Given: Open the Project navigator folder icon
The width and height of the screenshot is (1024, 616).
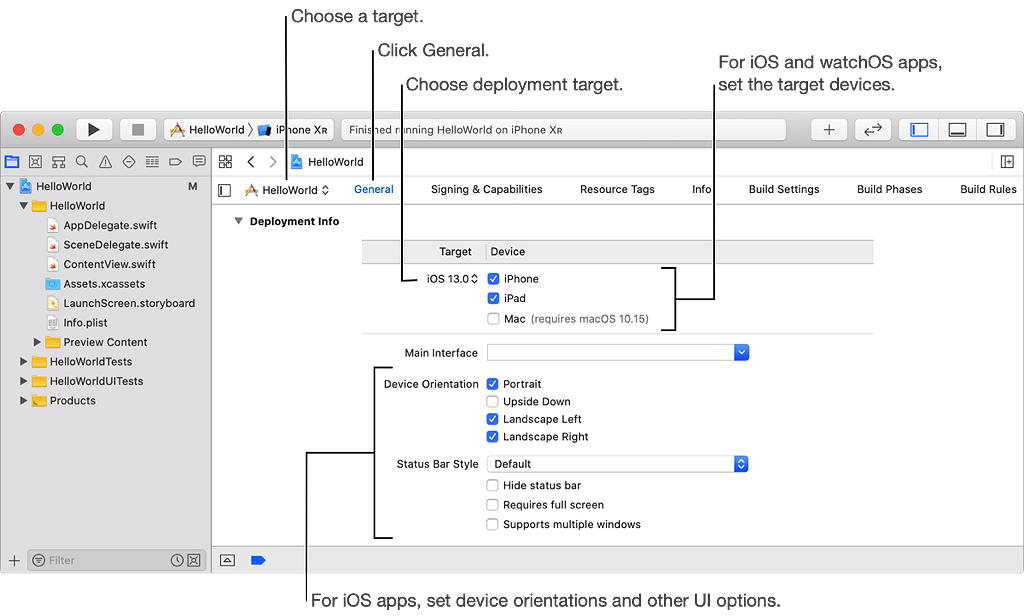Looking at the screenshot, I should pos(12,161).
